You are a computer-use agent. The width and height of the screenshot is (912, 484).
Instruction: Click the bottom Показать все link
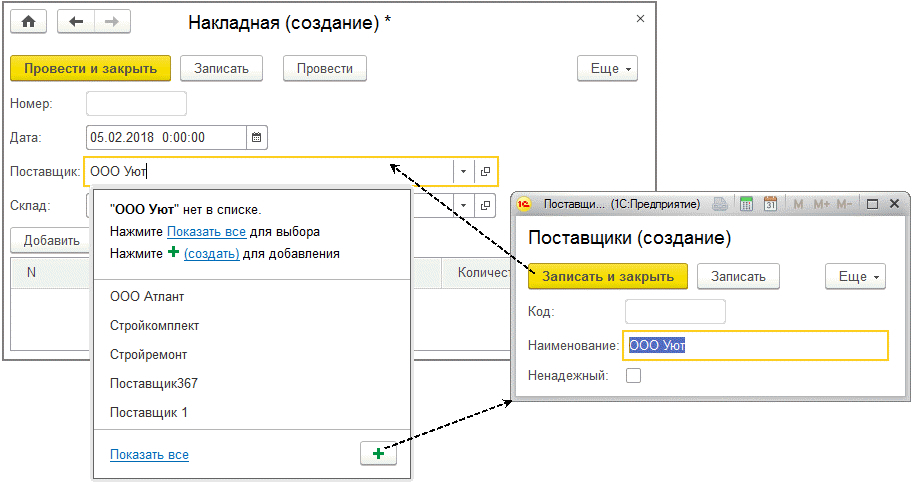click(149, 455)
